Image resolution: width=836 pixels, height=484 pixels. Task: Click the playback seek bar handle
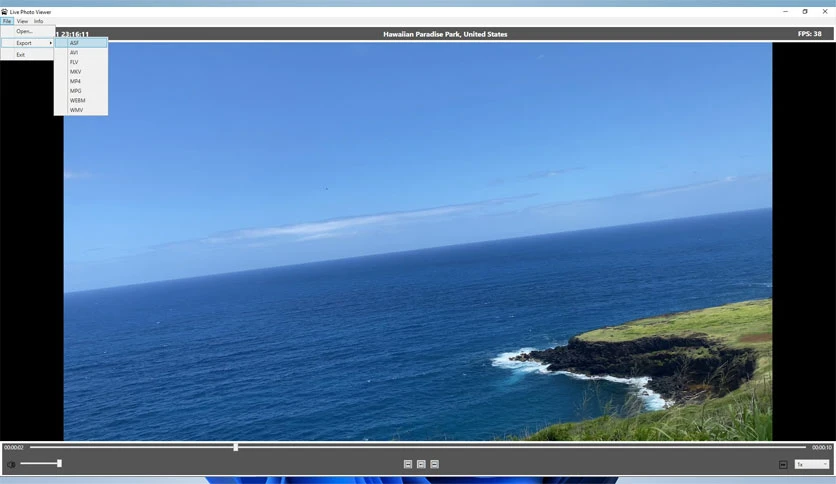[x=236, y=447]
